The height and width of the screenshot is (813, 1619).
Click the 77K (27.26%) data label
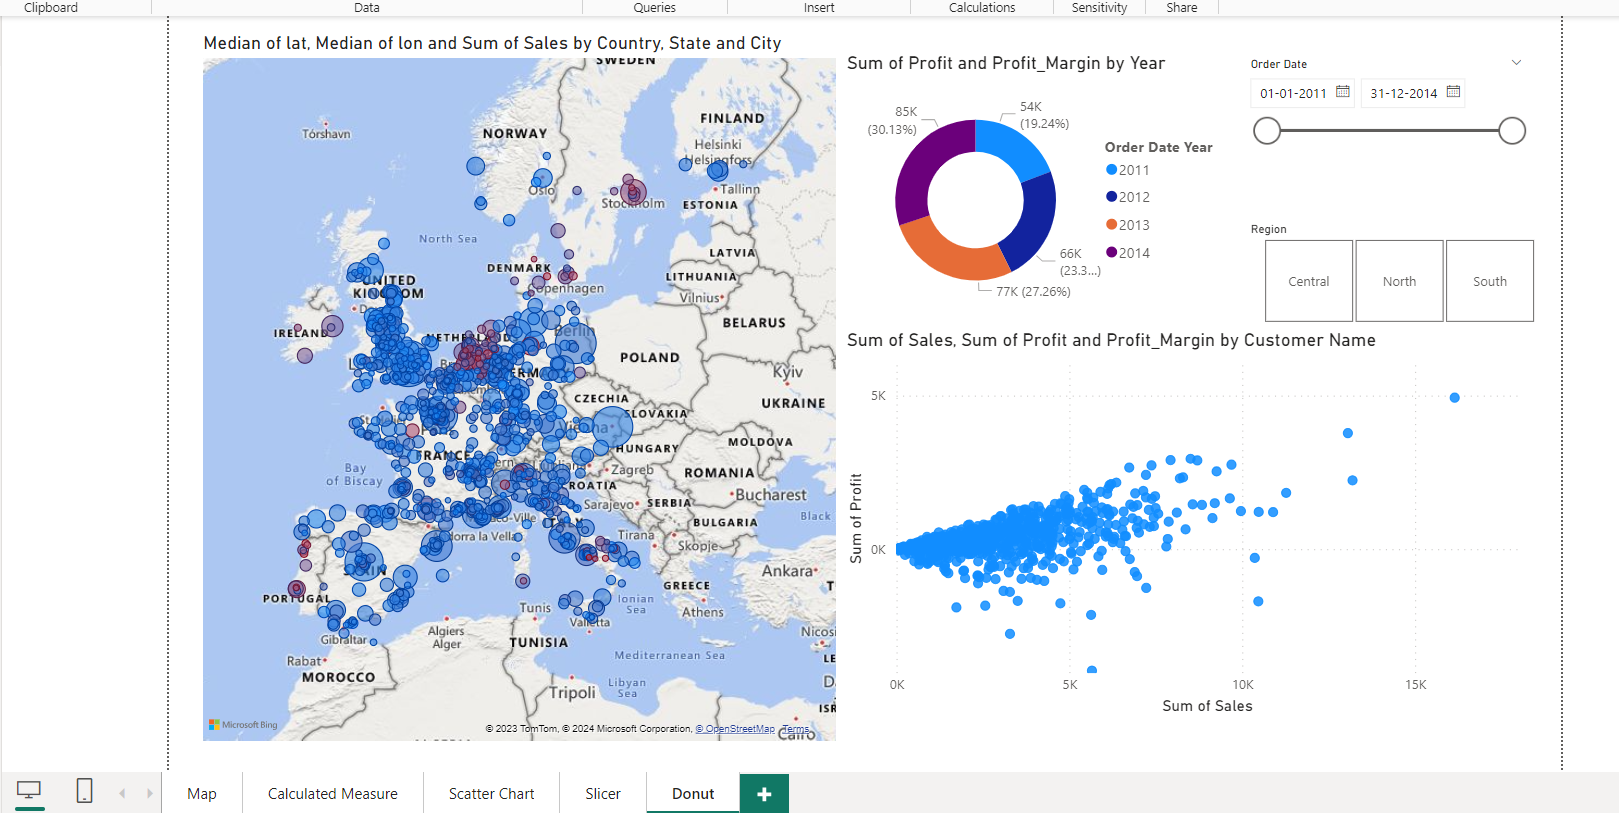pos(1033,292)
